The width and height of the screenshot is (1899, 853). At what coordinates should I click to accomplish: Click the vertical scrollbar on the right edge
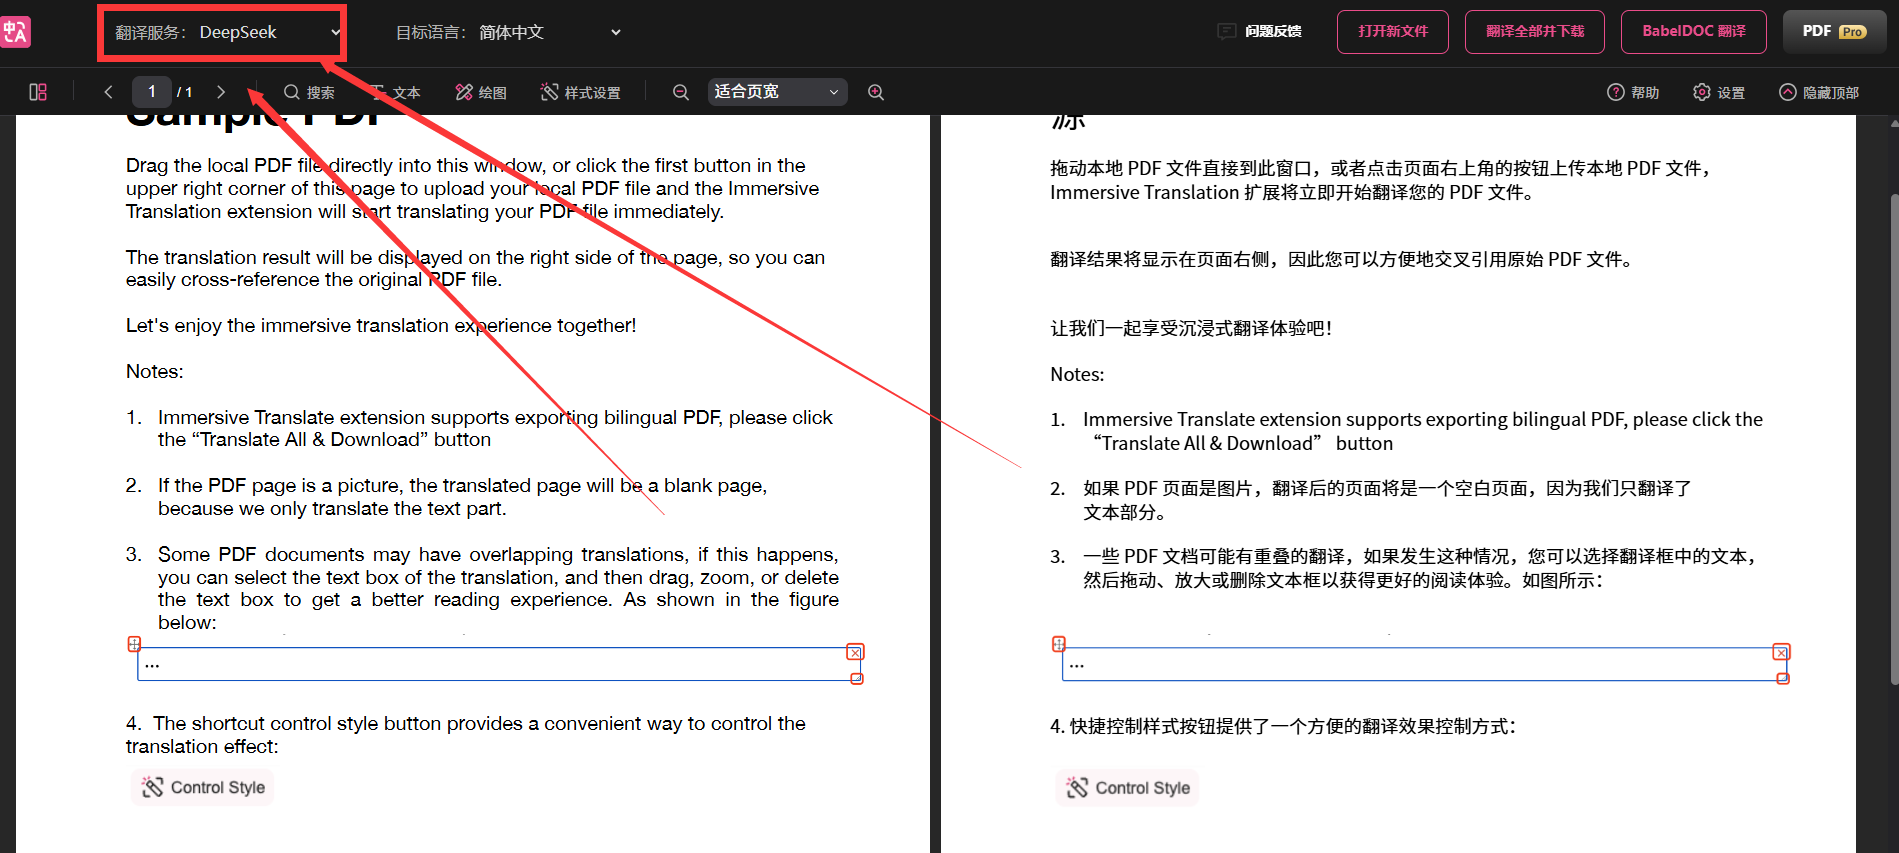coord(1894,440)
